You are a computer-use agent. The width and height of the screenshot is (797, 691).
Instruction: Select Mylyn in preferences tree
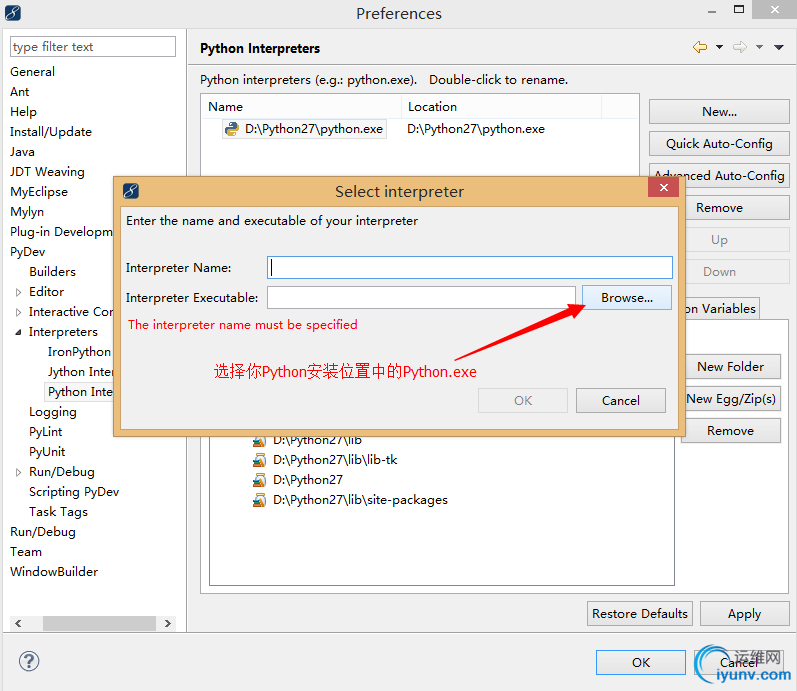coord(27,212)
